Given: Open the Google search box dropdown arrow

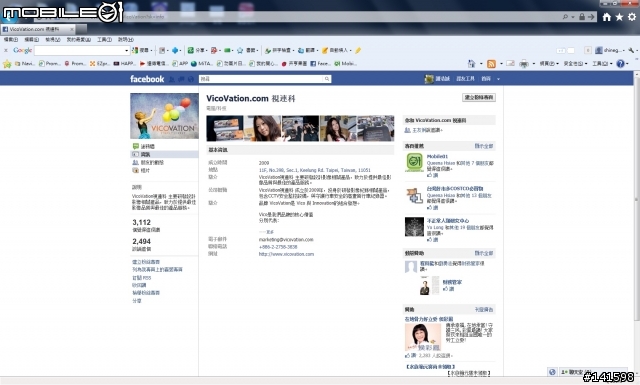Looking at the screenshot, I should [x=126, y=50].
